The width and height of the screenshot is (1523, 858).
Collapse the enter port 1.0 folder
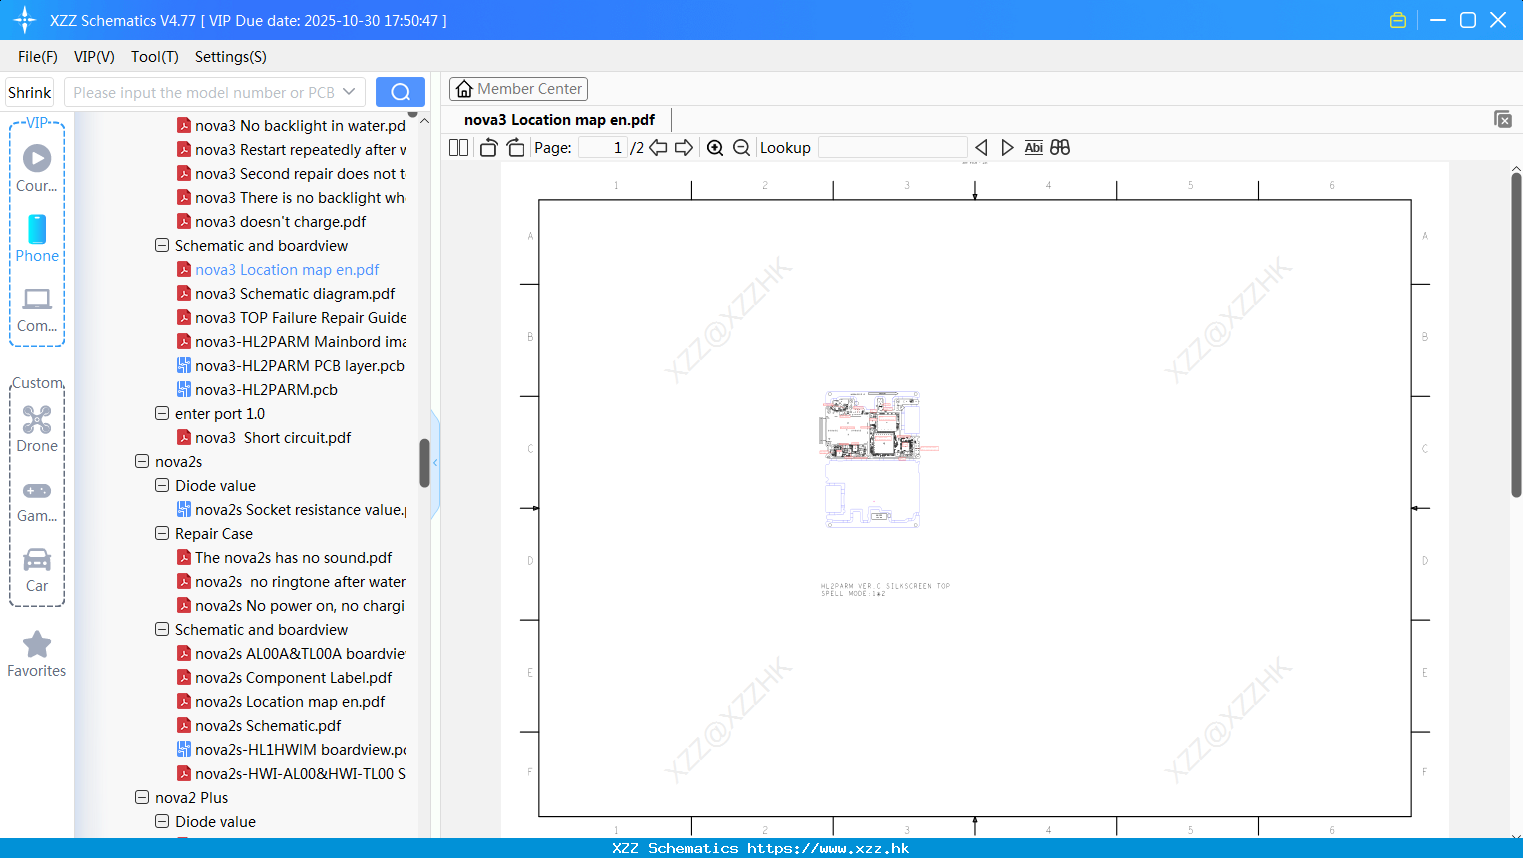tap(162, 413)
